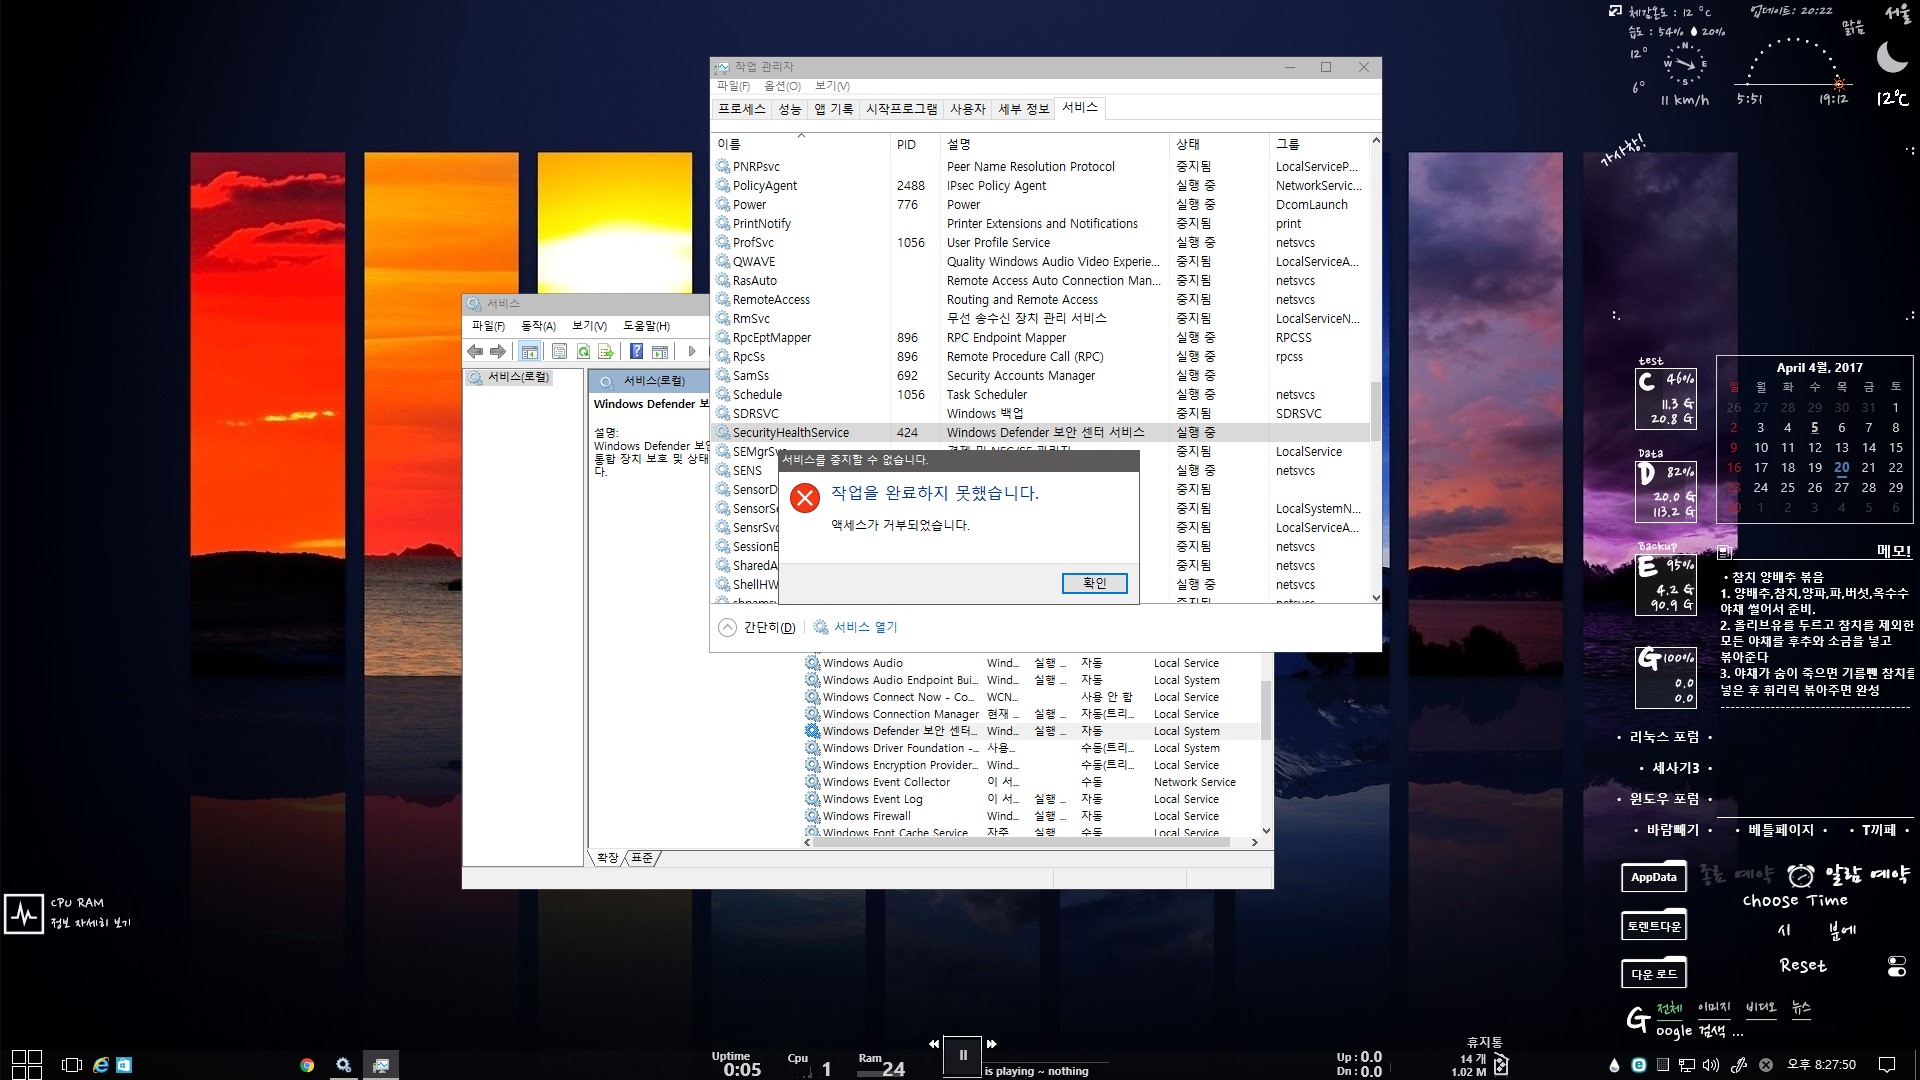Start the service with the play icon
Image resolution: width=1920 pixels, height=1080 pixels.
(691, 351)
